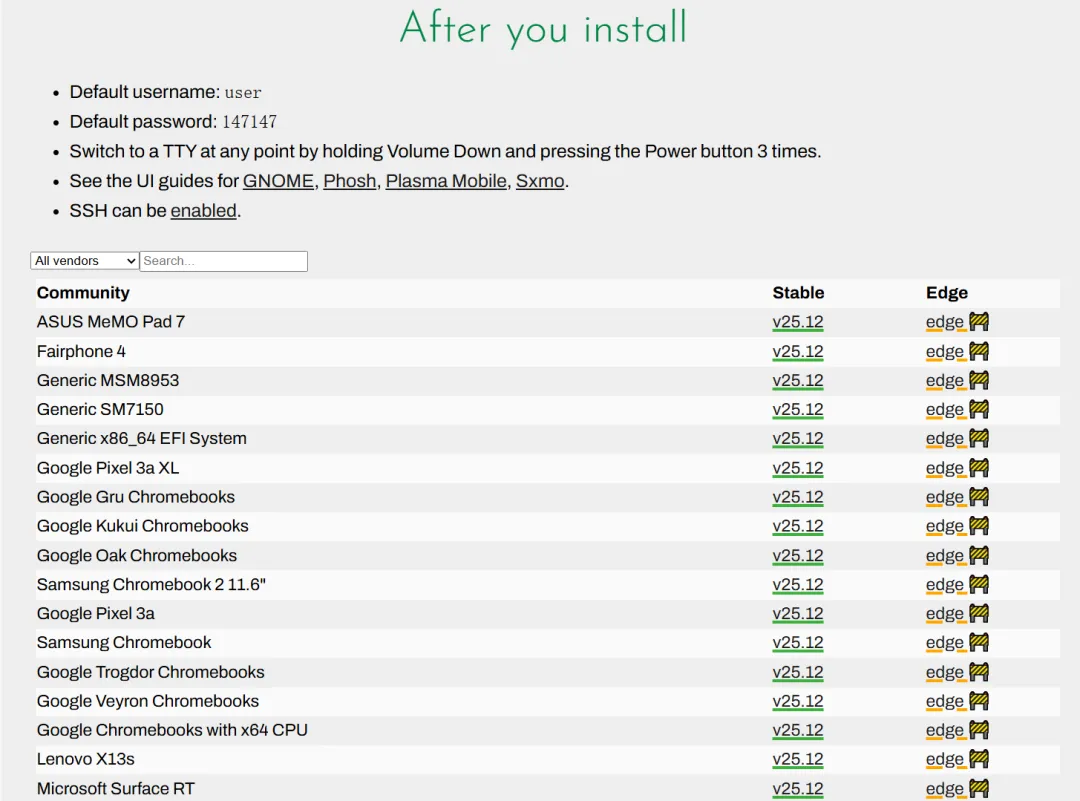1080x801 pixels.
Task: Click edge barrier icon for Samsung Chromebook row
Action: pos(979,642)
